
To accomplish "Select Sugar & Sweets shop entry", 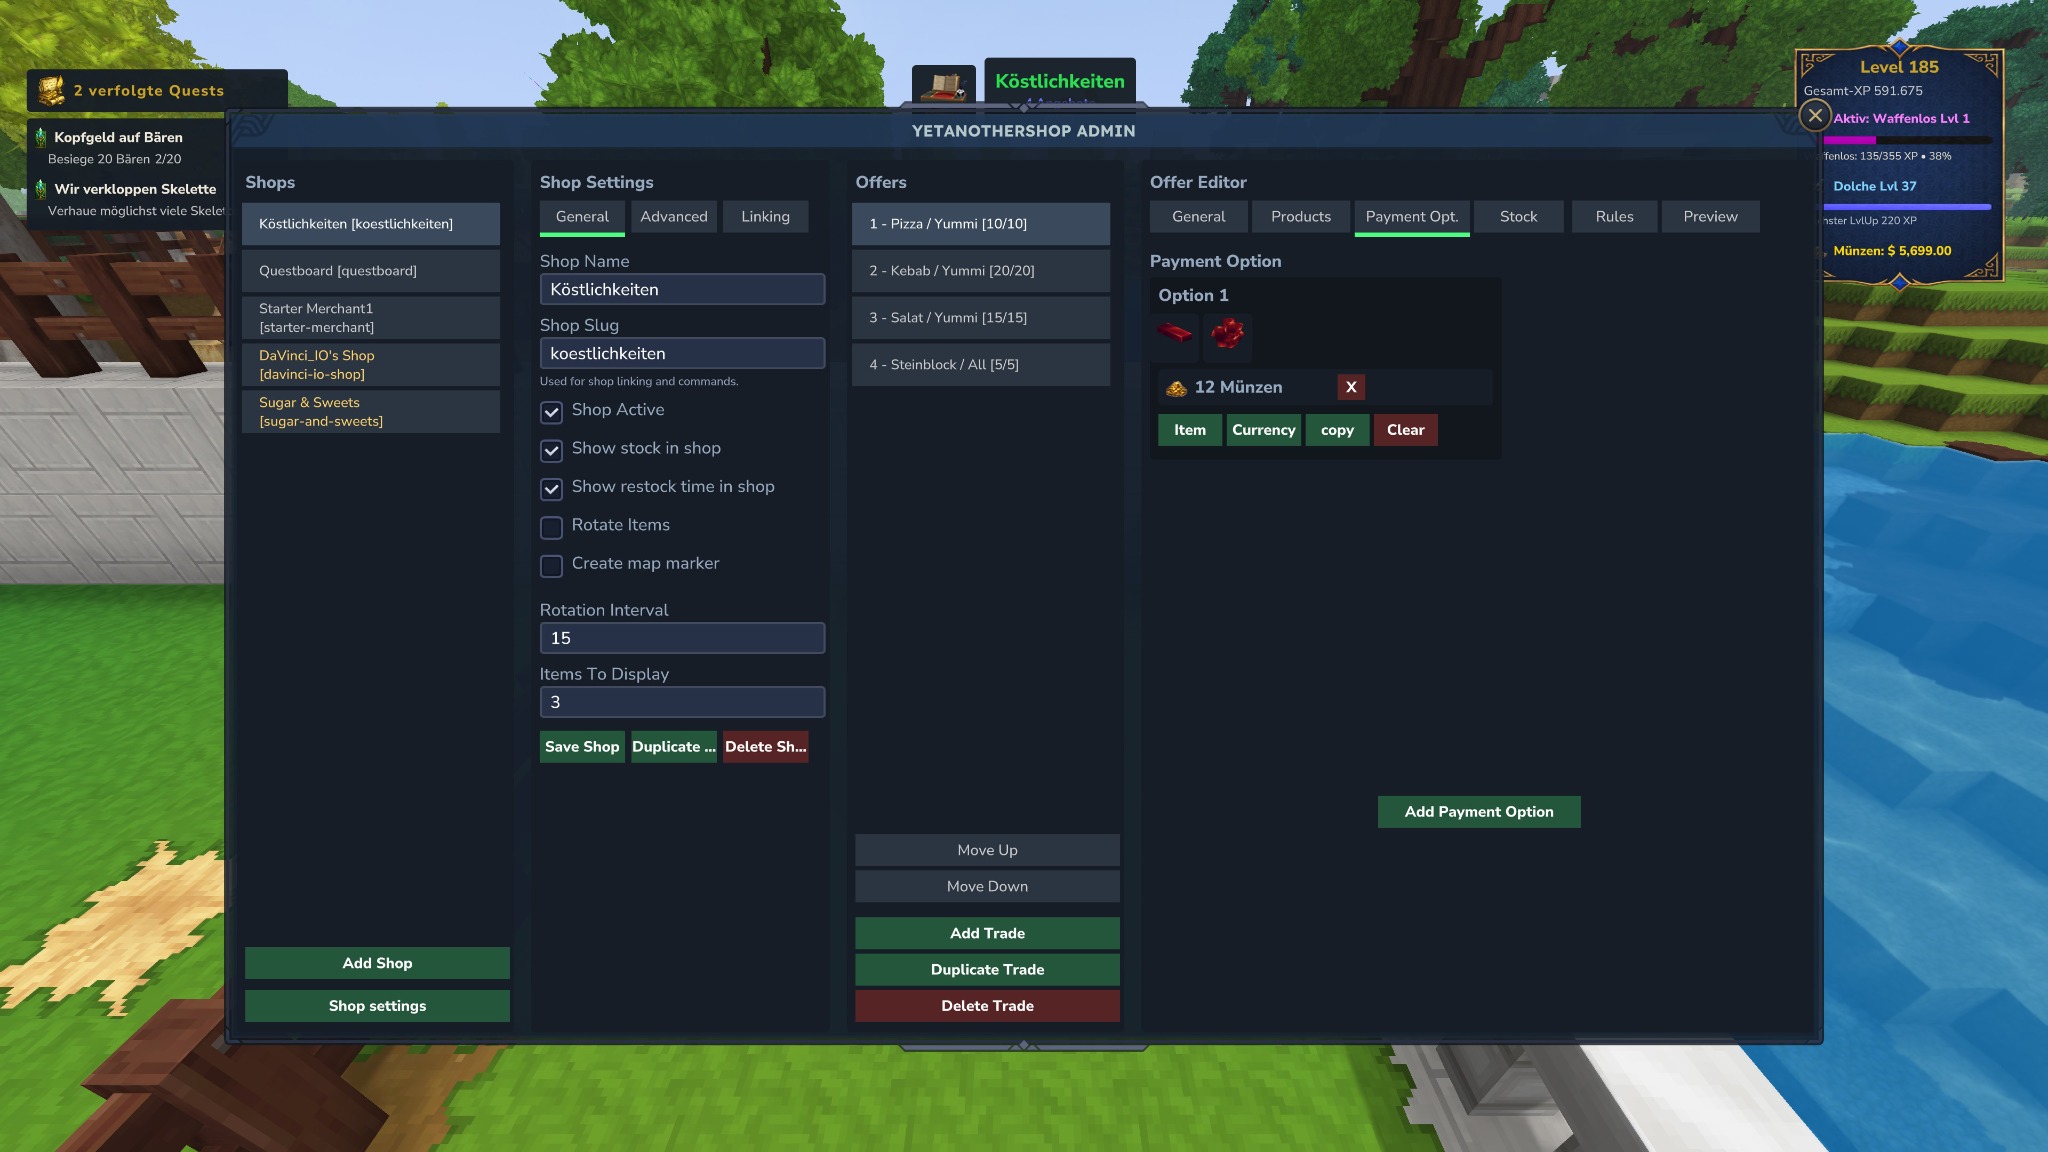I will 371,412.
